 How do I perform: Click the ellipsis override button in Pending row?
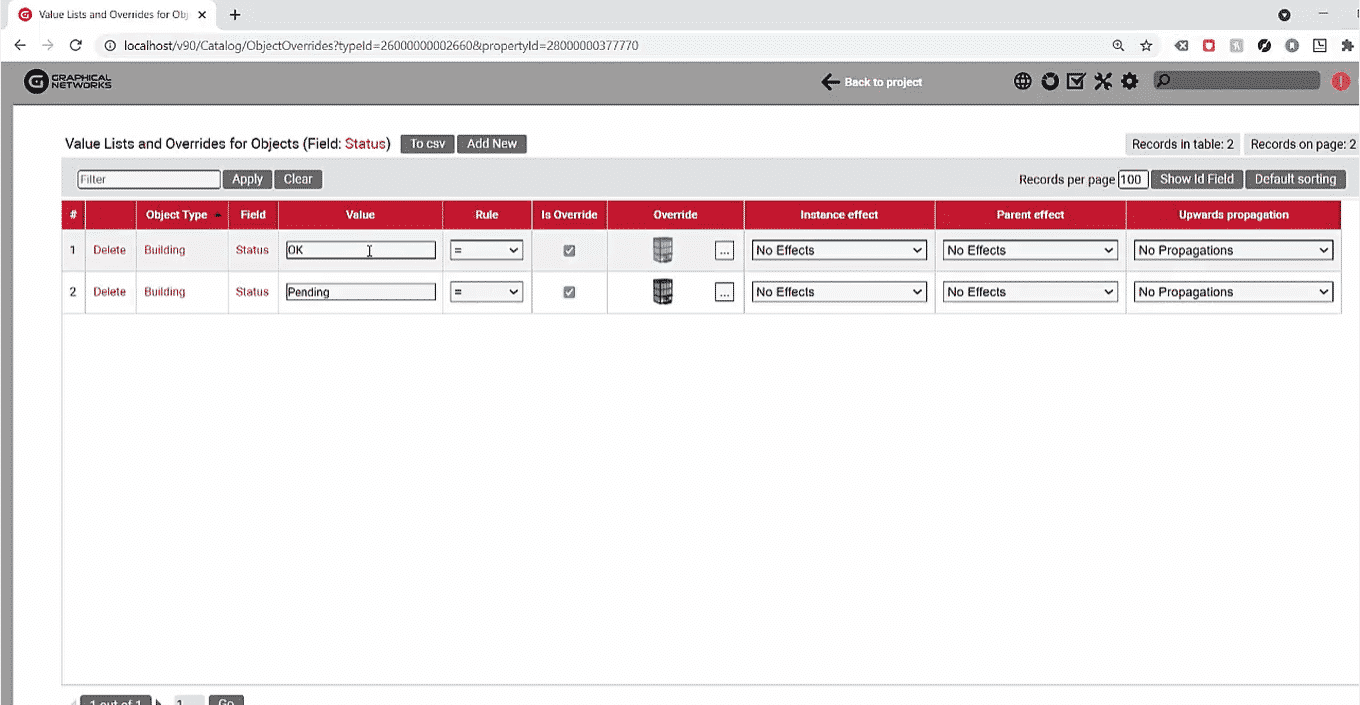725,293
